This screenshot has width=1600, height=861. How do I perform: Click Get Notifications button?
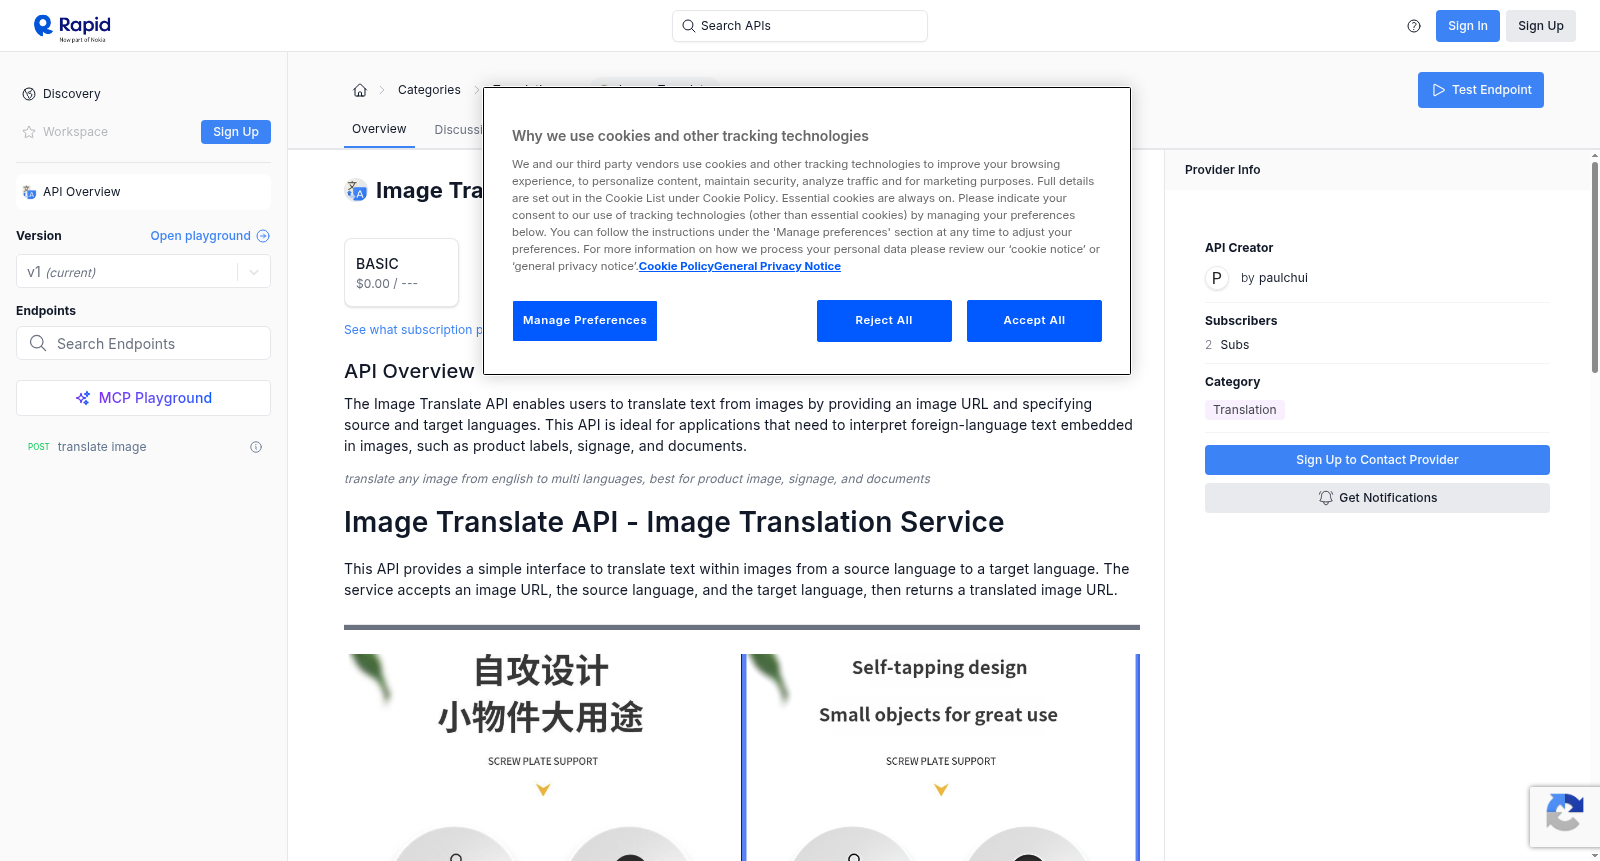point(1377,498)
